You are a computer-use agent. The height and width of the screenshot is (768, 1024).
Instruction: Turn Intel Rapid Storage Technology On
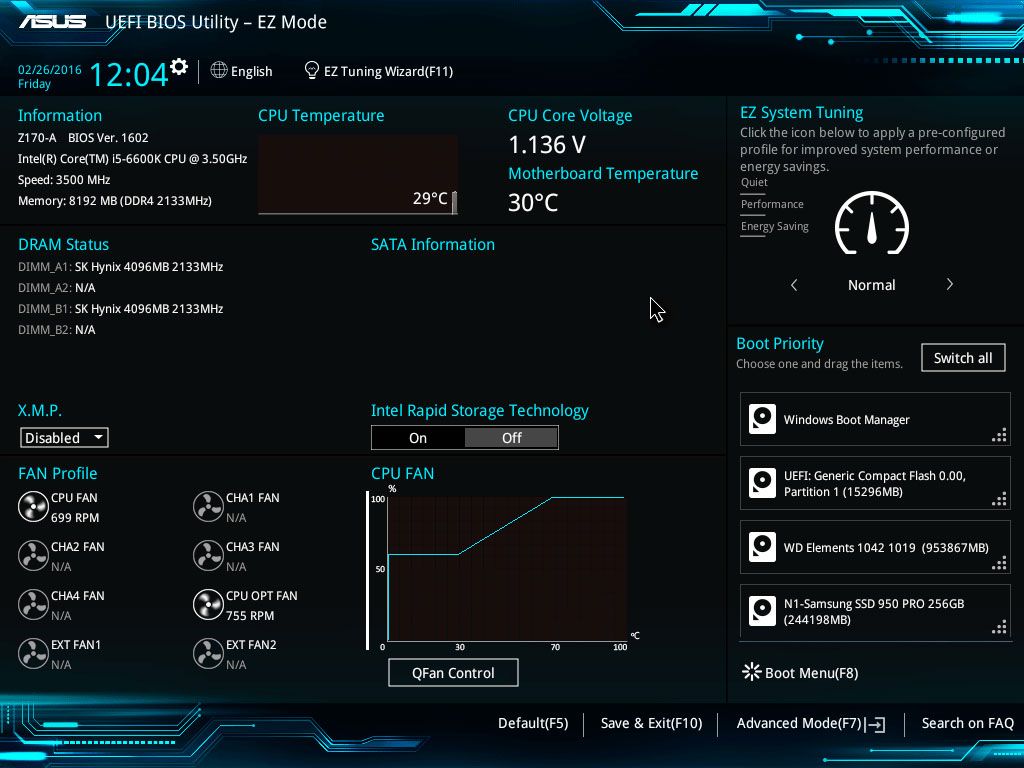(418, 438)
